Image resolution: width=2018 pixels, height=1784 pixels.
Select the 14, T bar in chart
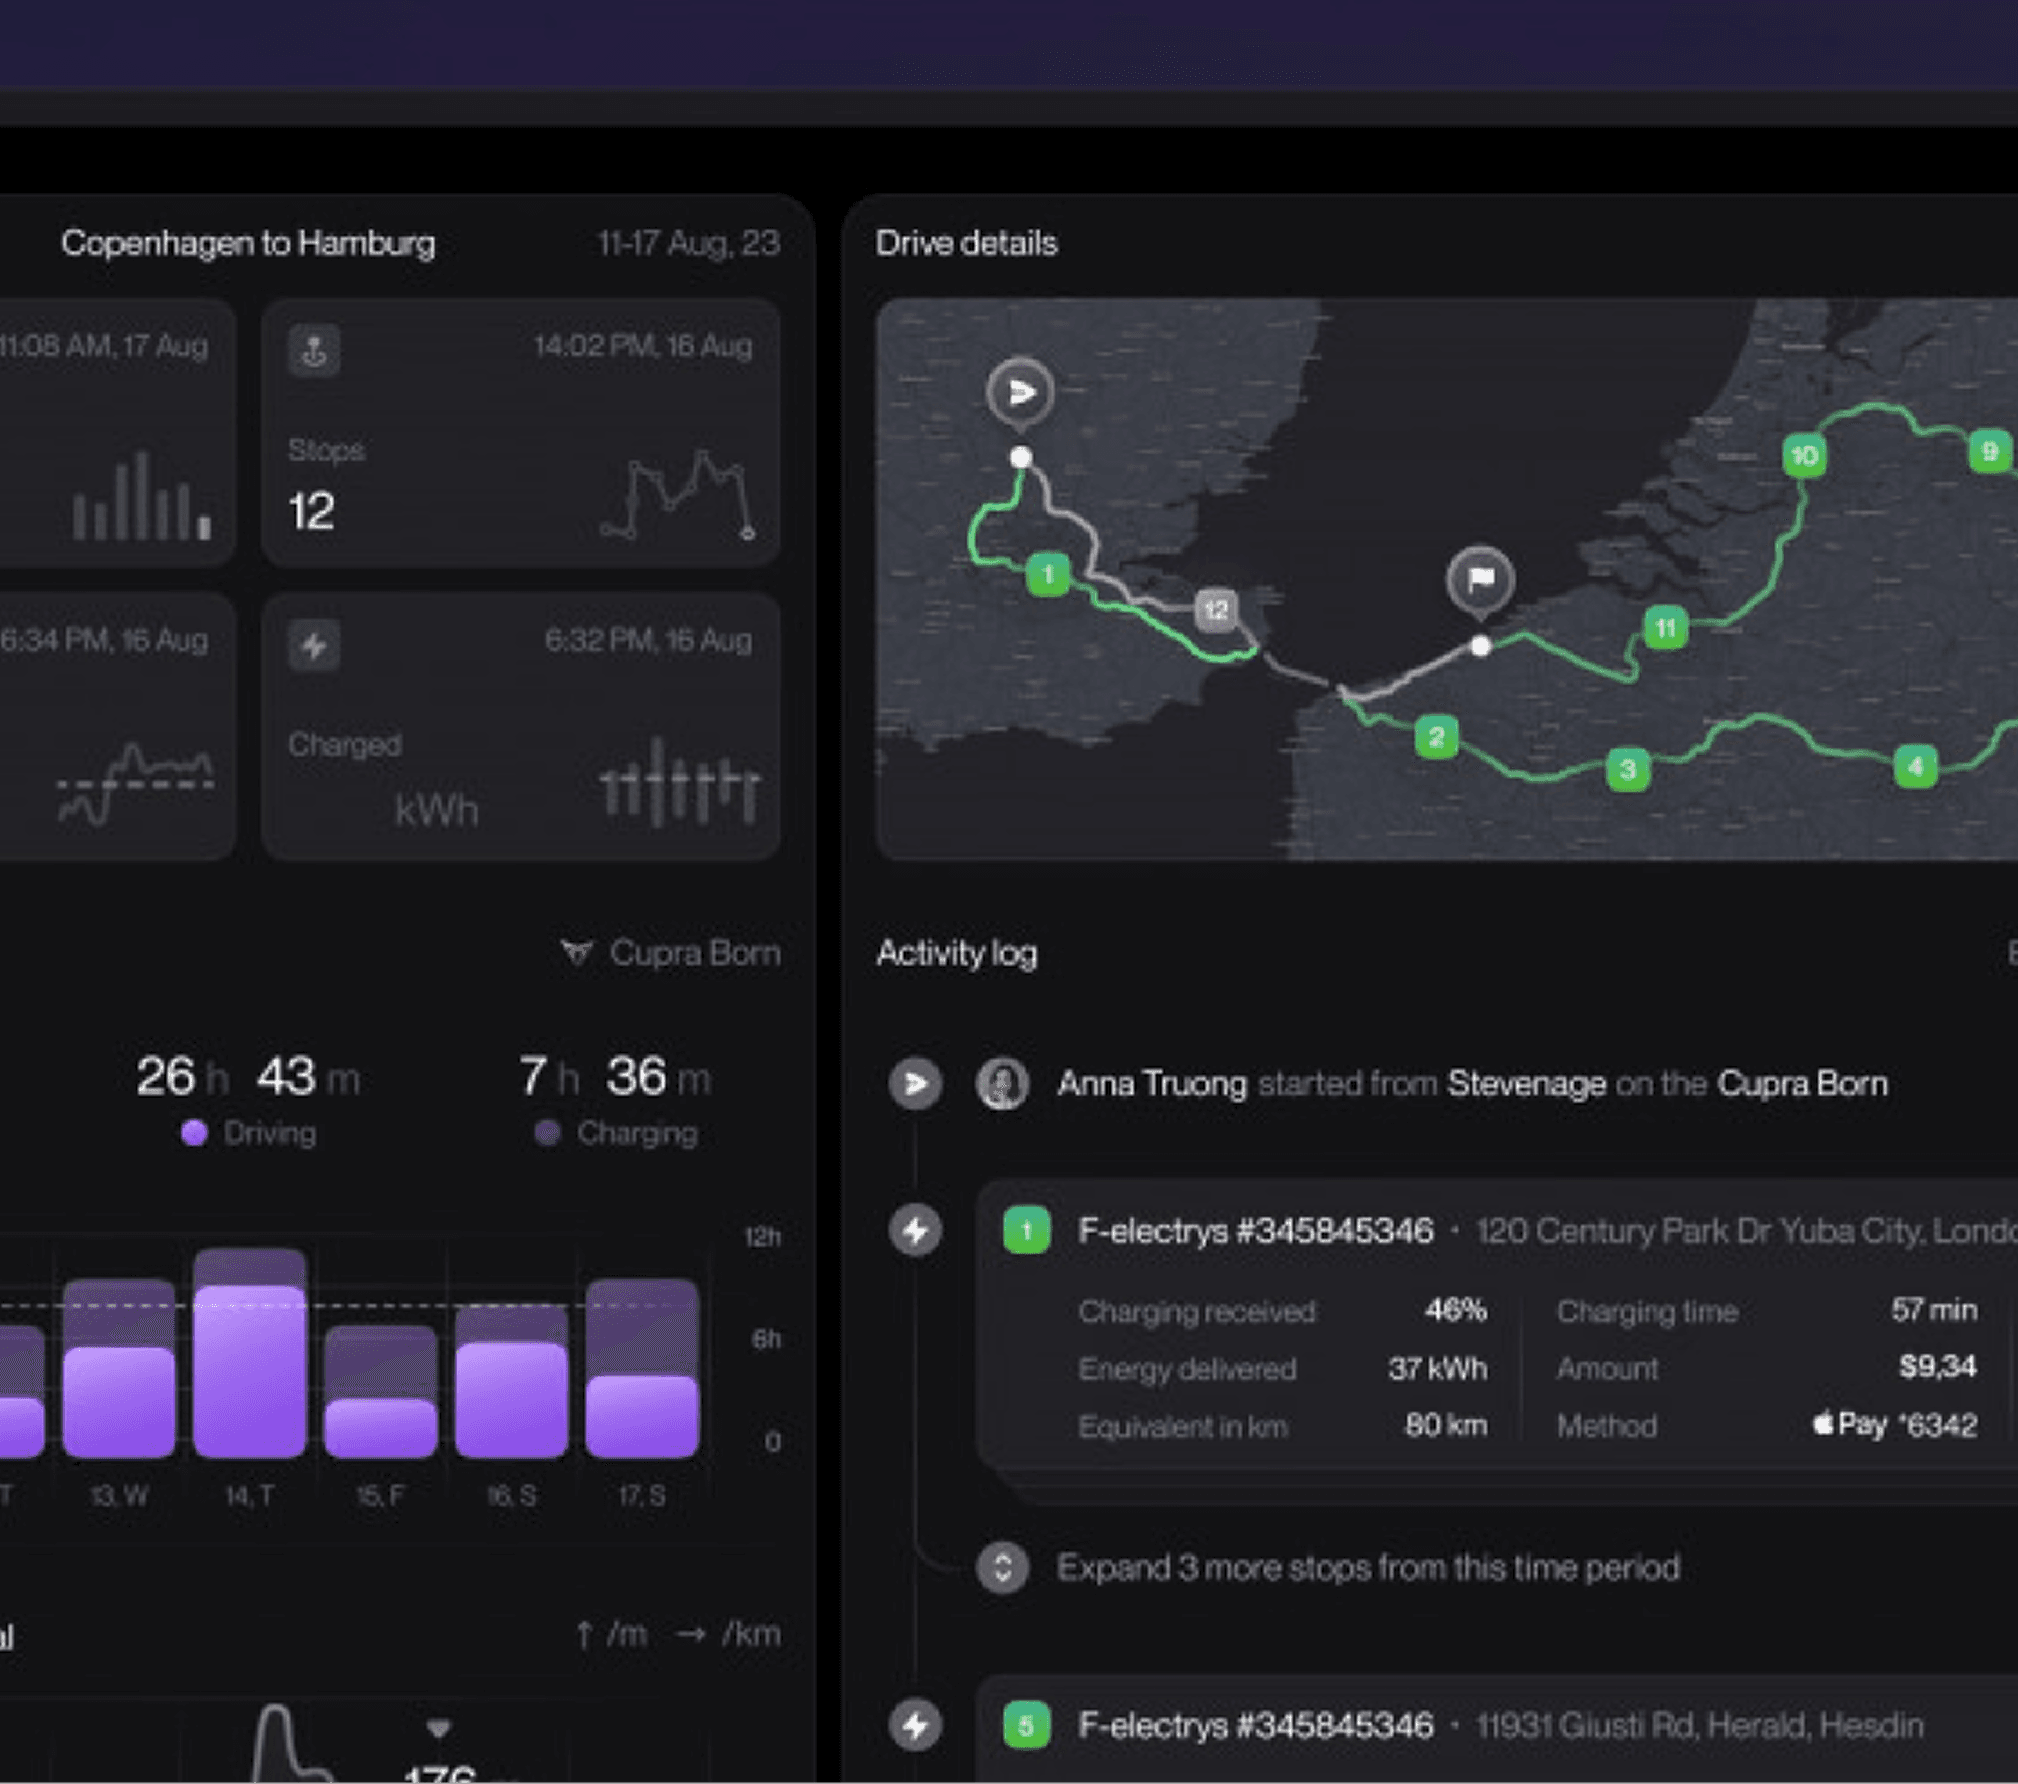tap(249, 1353)
